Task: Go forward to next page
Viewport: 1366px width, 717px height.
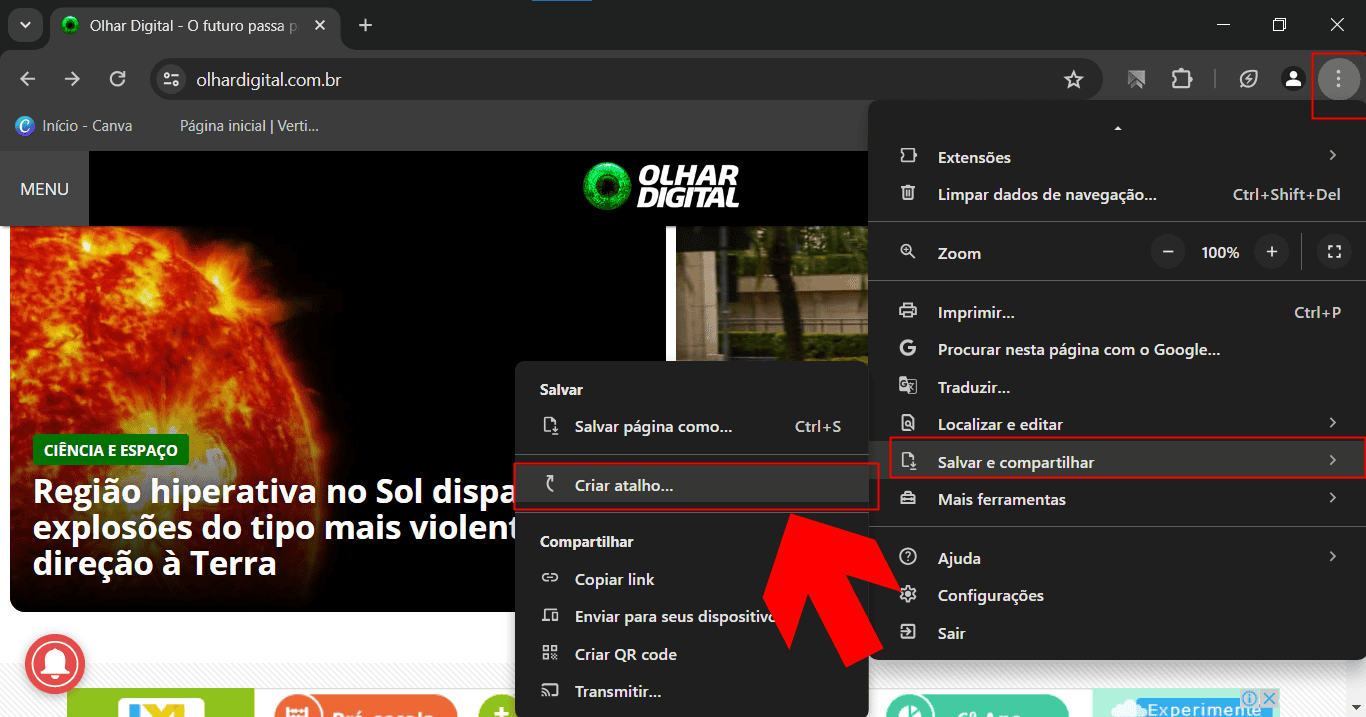Action: pos(72,79)
